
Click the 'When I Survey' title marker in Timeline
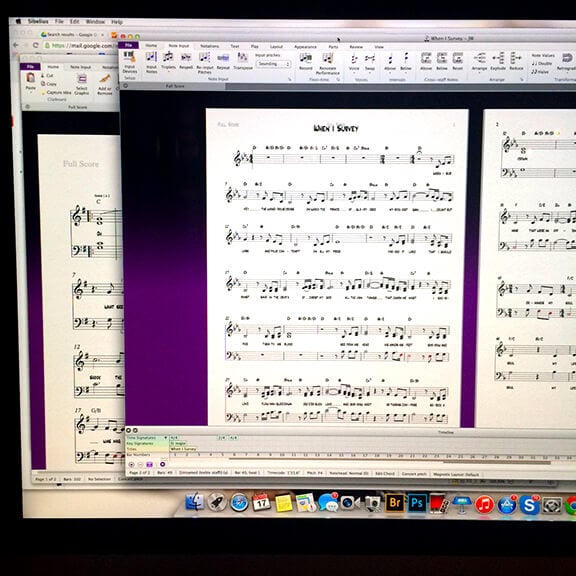point(183,449)
